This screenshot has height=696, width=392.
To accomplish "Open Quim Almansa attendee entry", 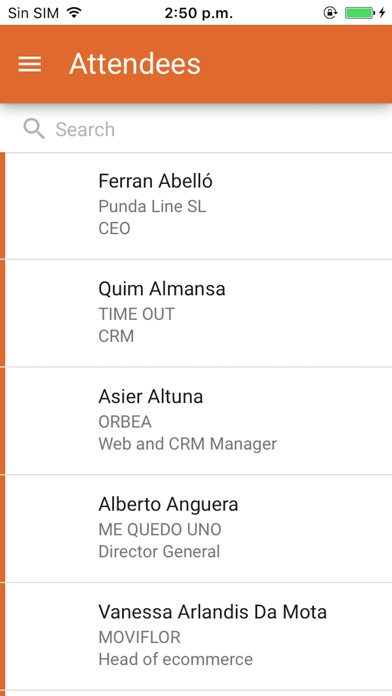I will point(196,313).
